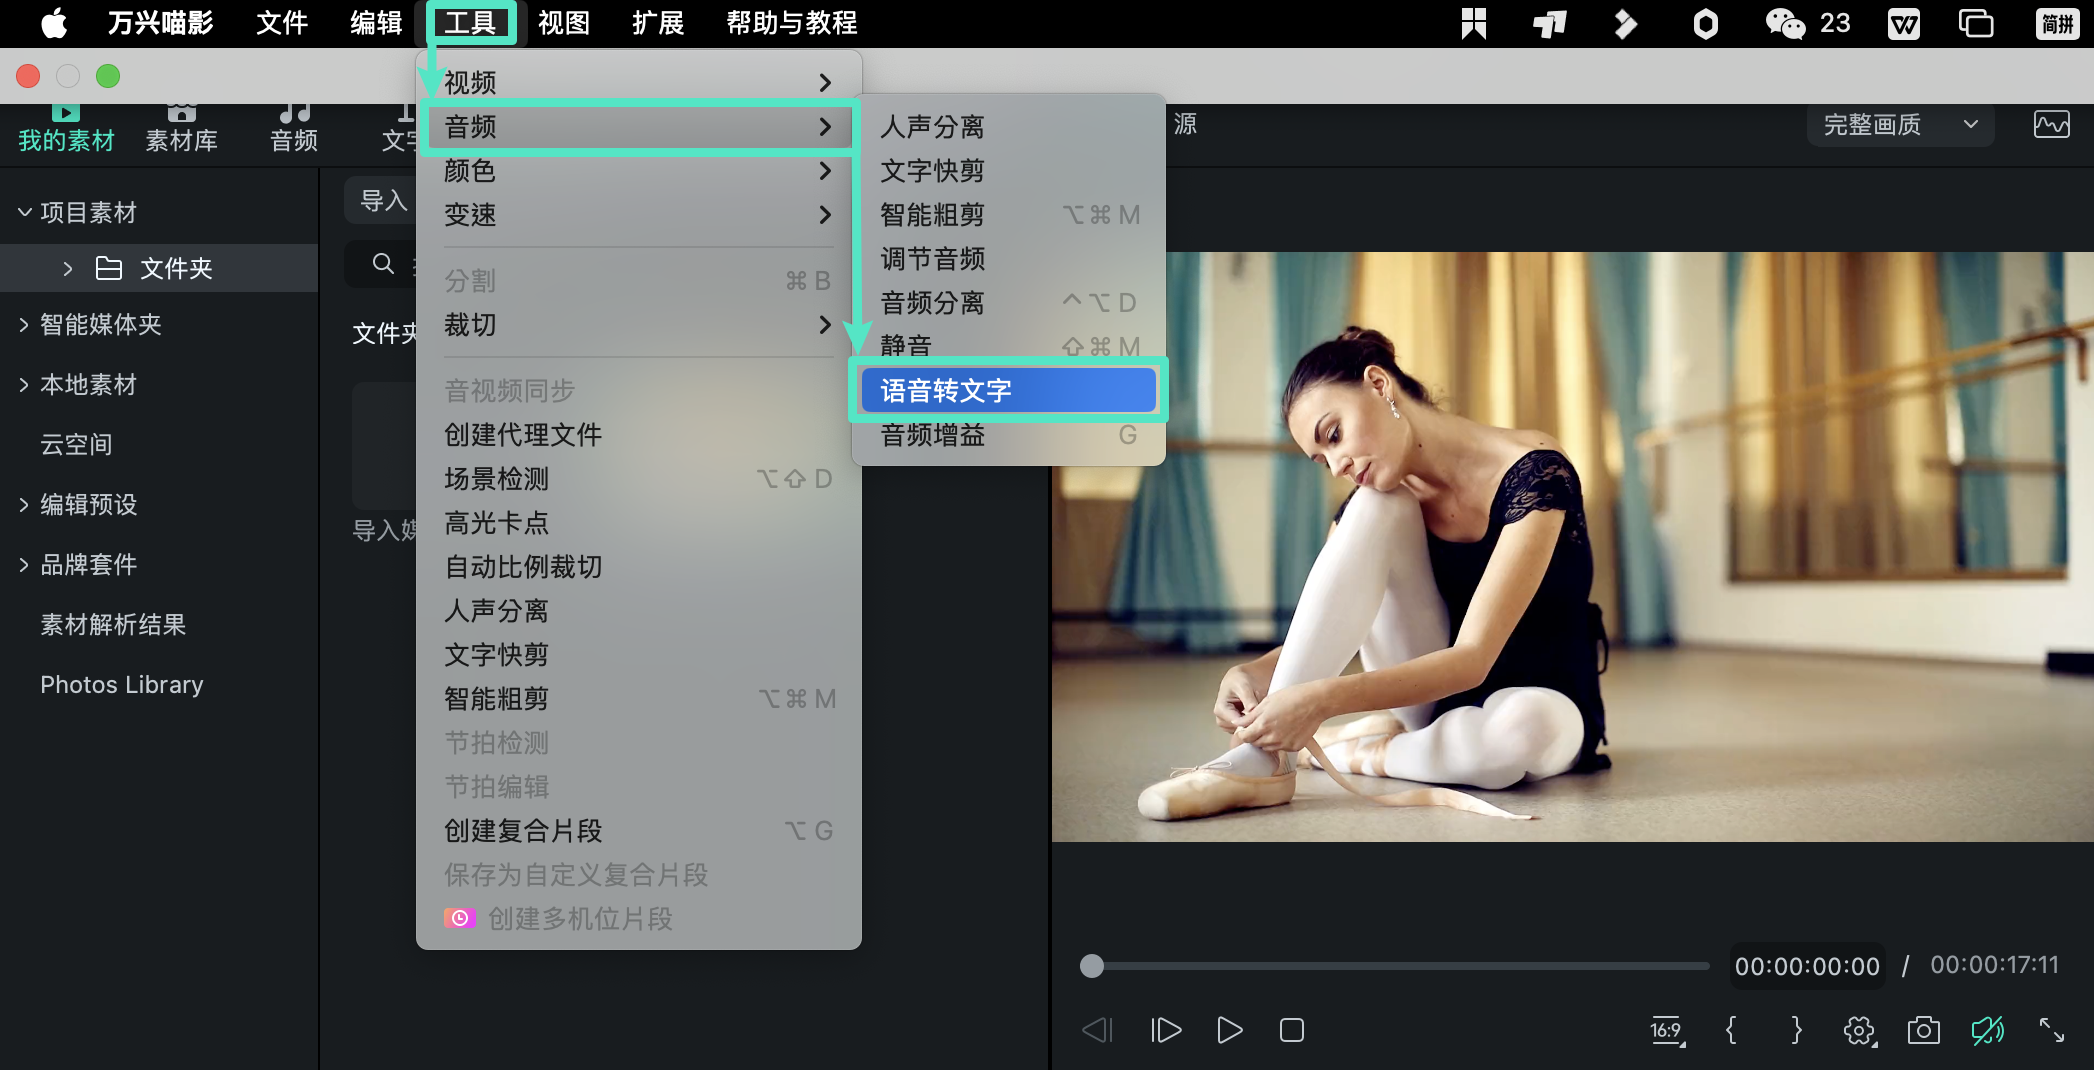The width and height of the screenshot is (2094, 1070).
Task: Open Photos Library in sidebar
Action: coord(122,685)
